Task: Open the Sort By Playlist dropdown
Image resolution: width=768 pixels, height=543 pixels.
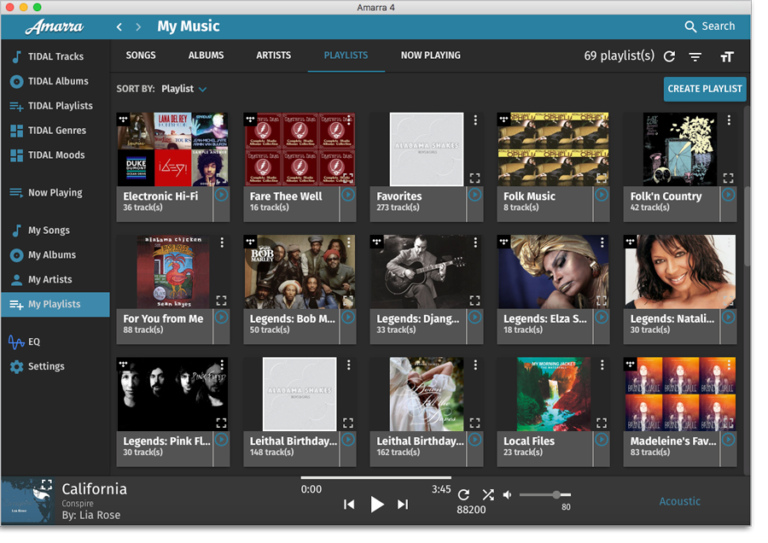Action: (184, 89)
